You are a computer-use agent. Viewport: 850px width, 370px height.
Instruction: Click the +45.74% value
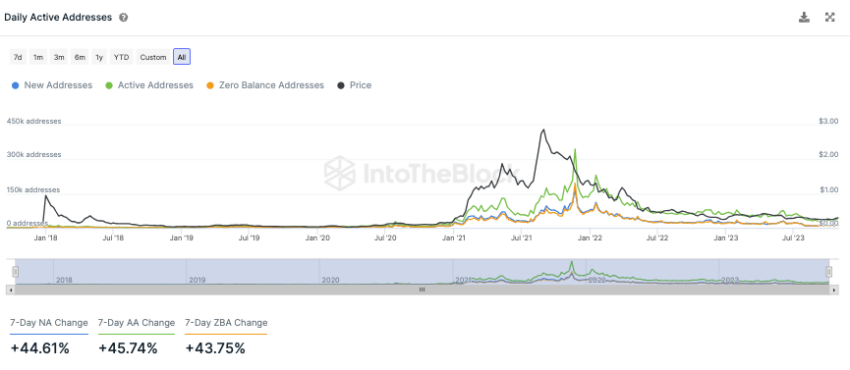point(127,348)
